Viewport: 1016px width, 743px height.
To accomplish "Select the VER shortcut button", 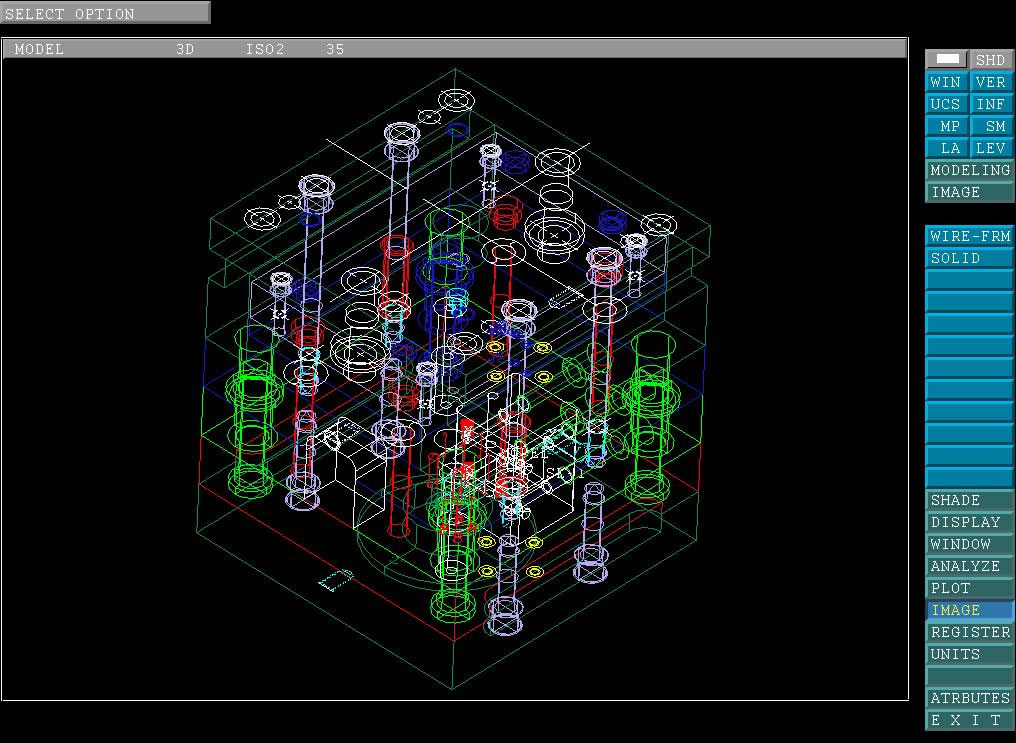I will coord(991,82).
